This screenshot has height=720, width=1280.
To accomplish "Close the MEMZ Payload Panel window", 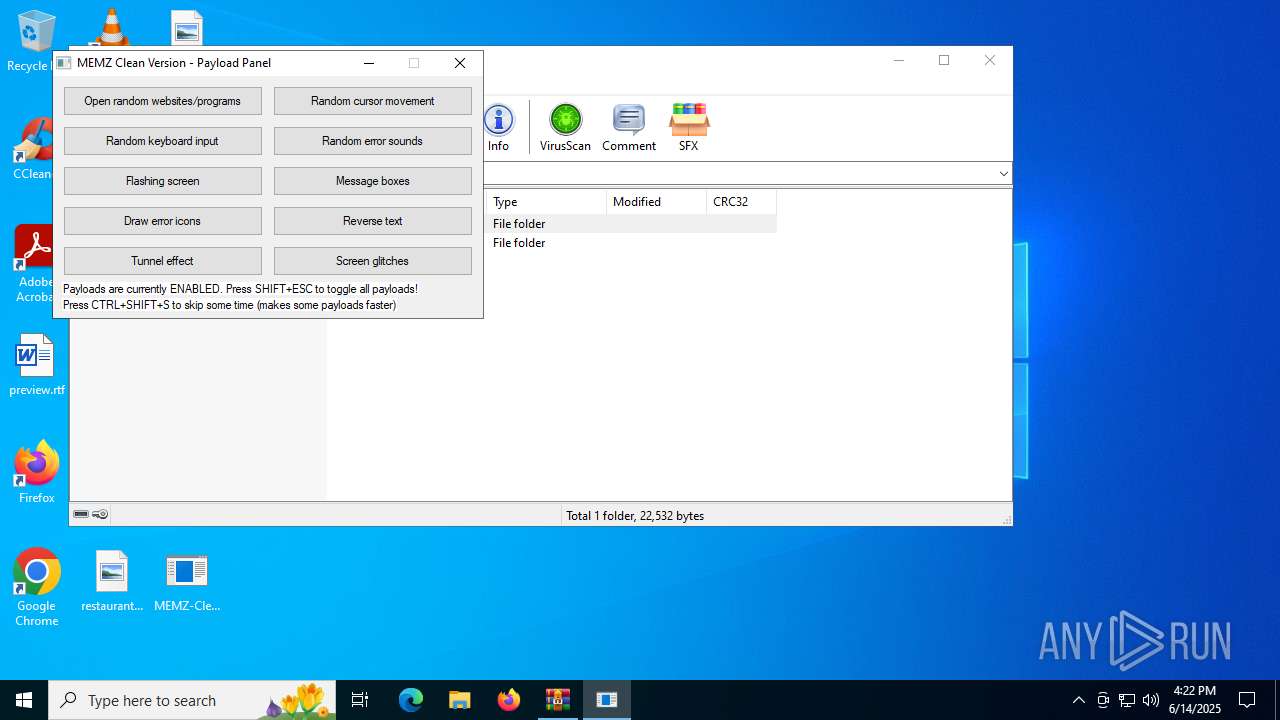I will [x=460, y=63].
